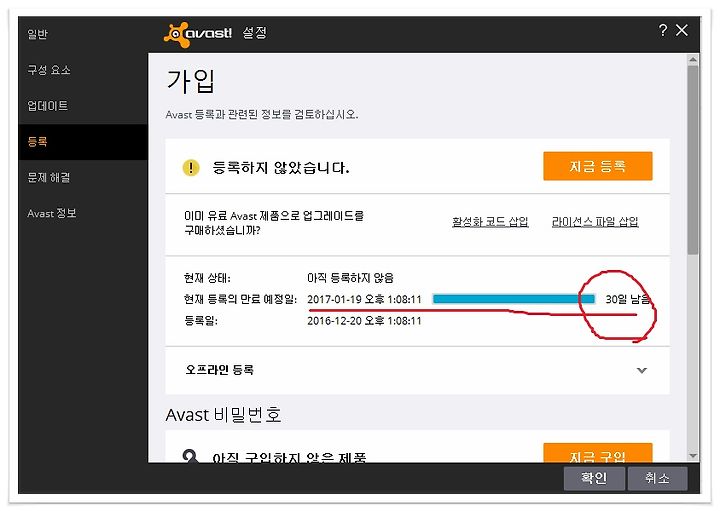Viewport: 720px width, 511px height.
Task: Click the 현재 등록의 만료 예정일: label
Action: (x=240, y=299)
